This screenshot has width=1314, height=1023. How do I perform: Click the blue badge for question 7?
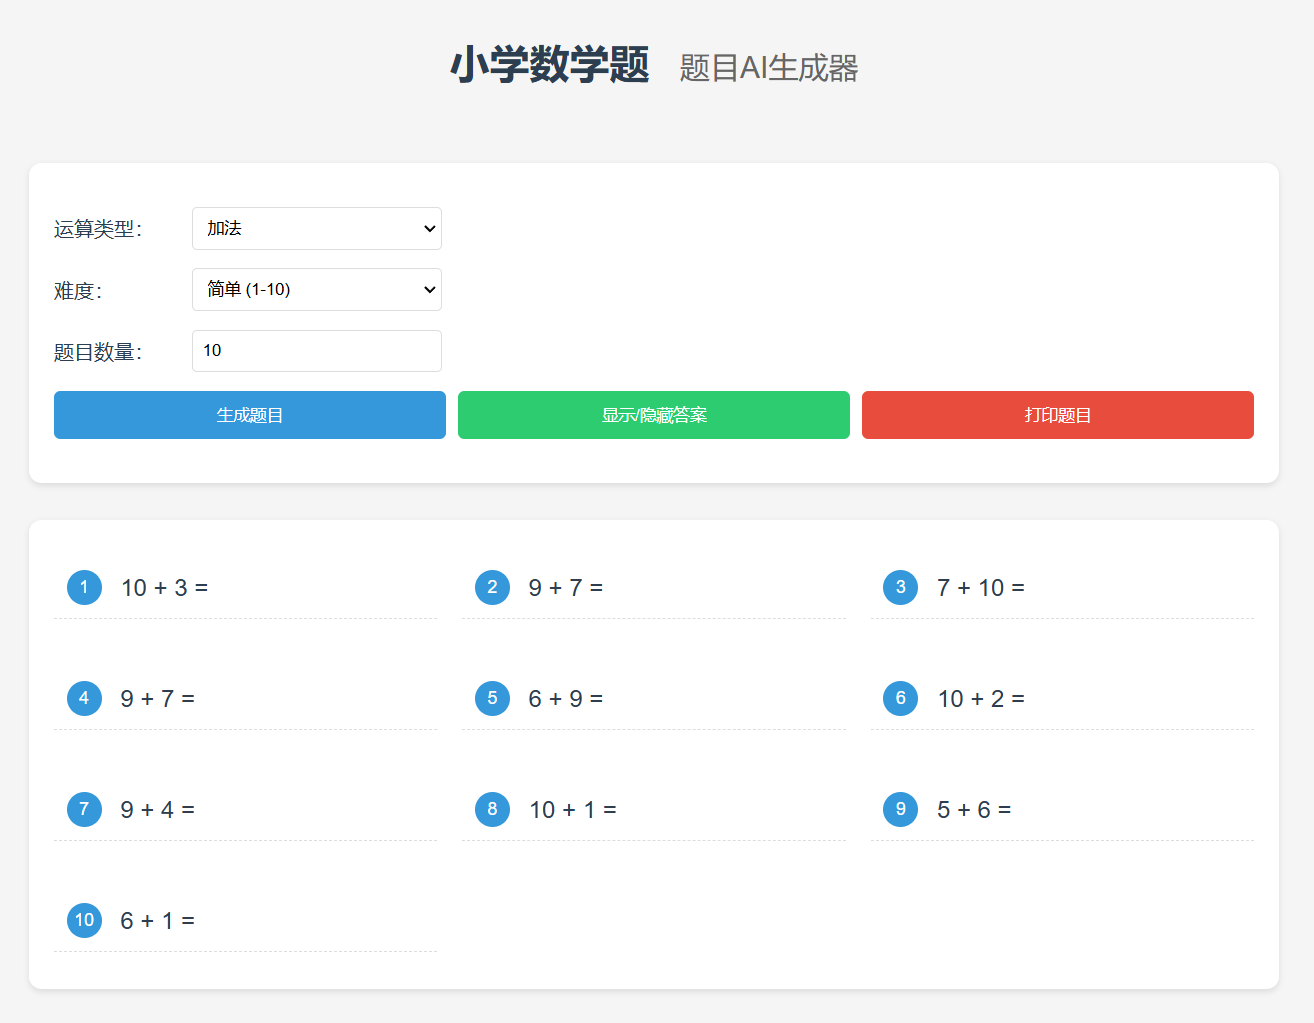coord(84,809)
